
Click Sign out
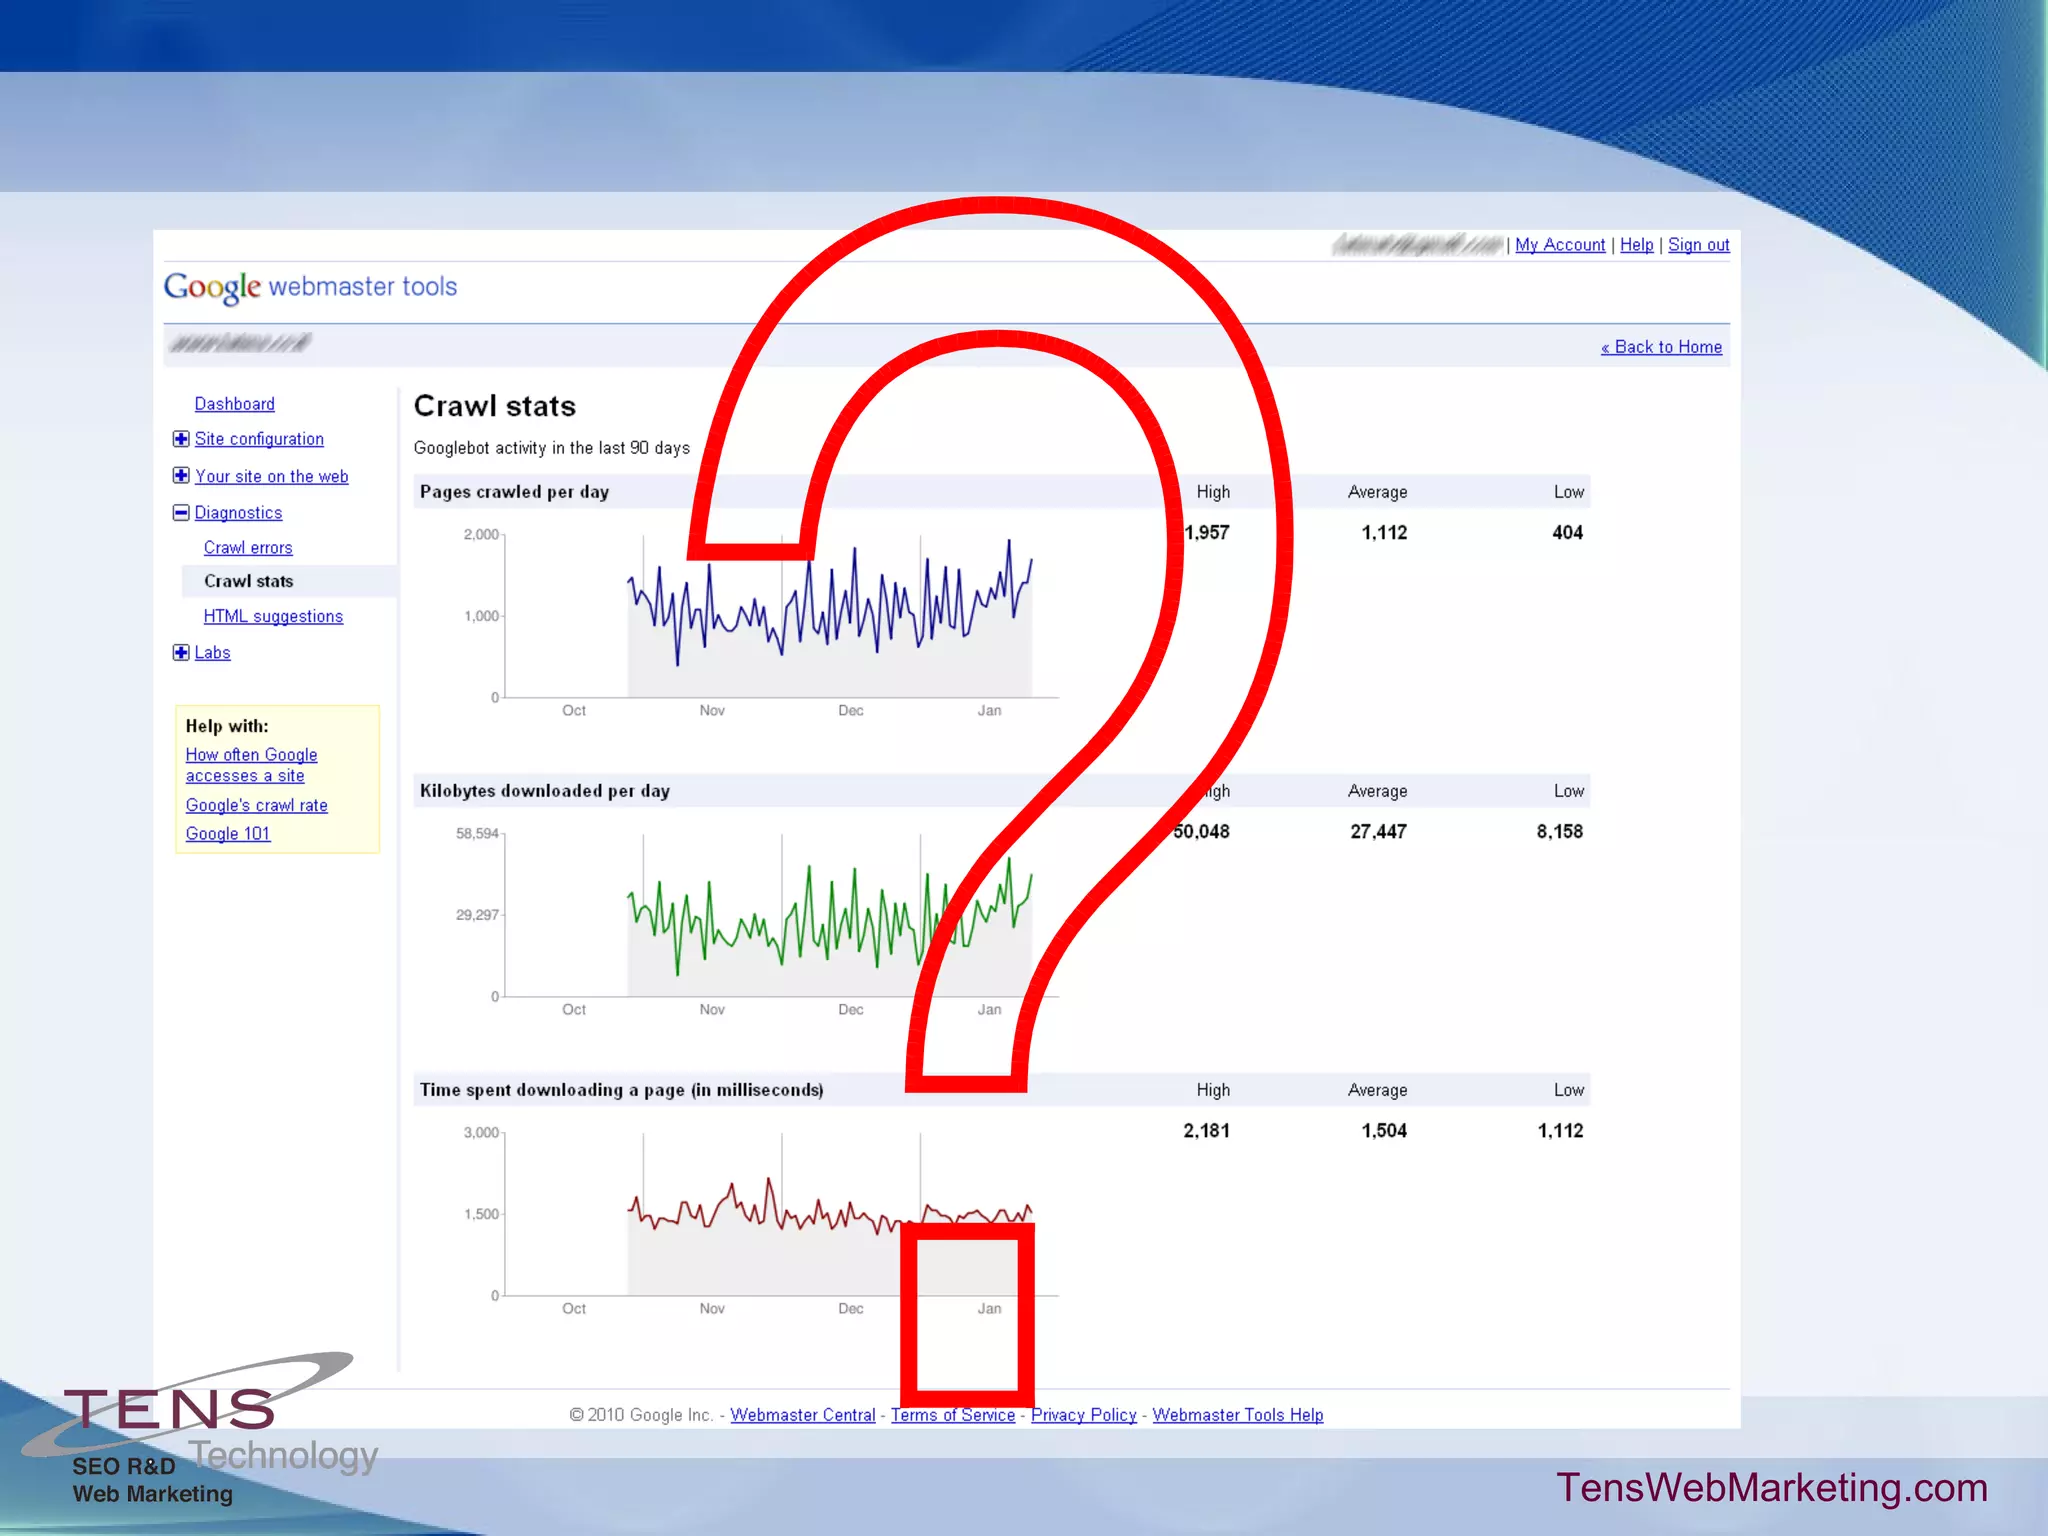coord(1699,245)
